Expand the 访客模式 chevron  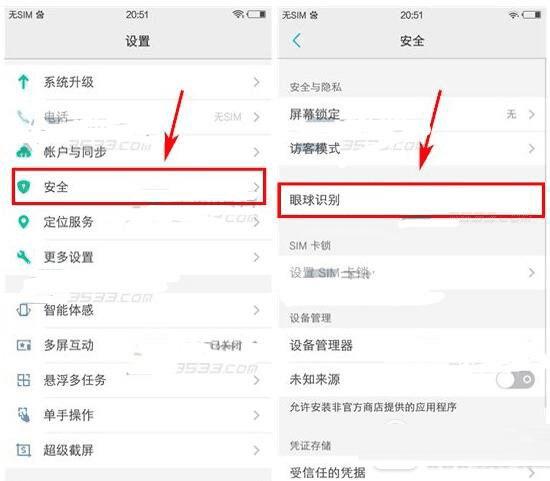532,148
